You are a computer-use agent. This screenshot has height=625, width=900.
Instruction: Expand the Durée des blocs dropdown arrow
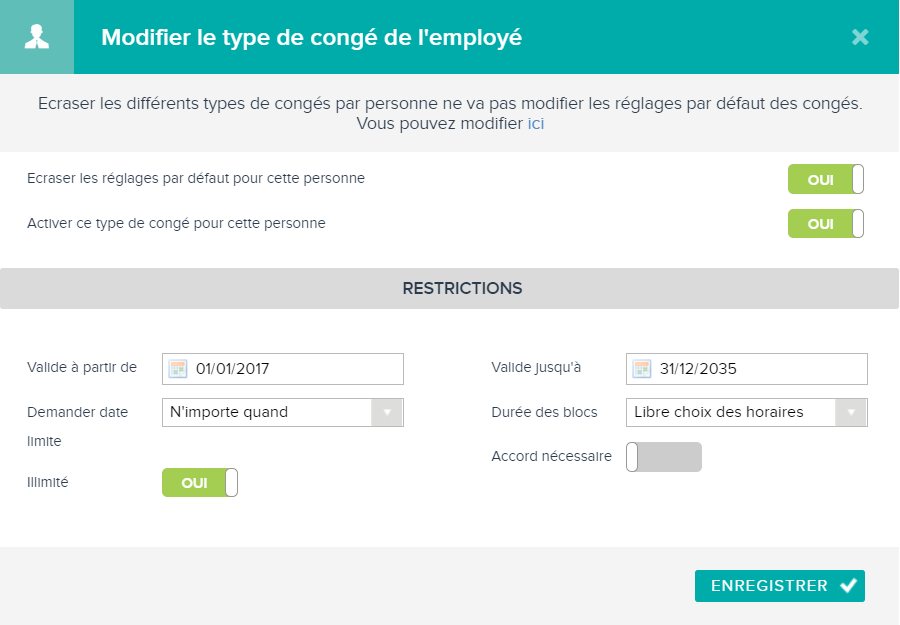pos(851,413)
